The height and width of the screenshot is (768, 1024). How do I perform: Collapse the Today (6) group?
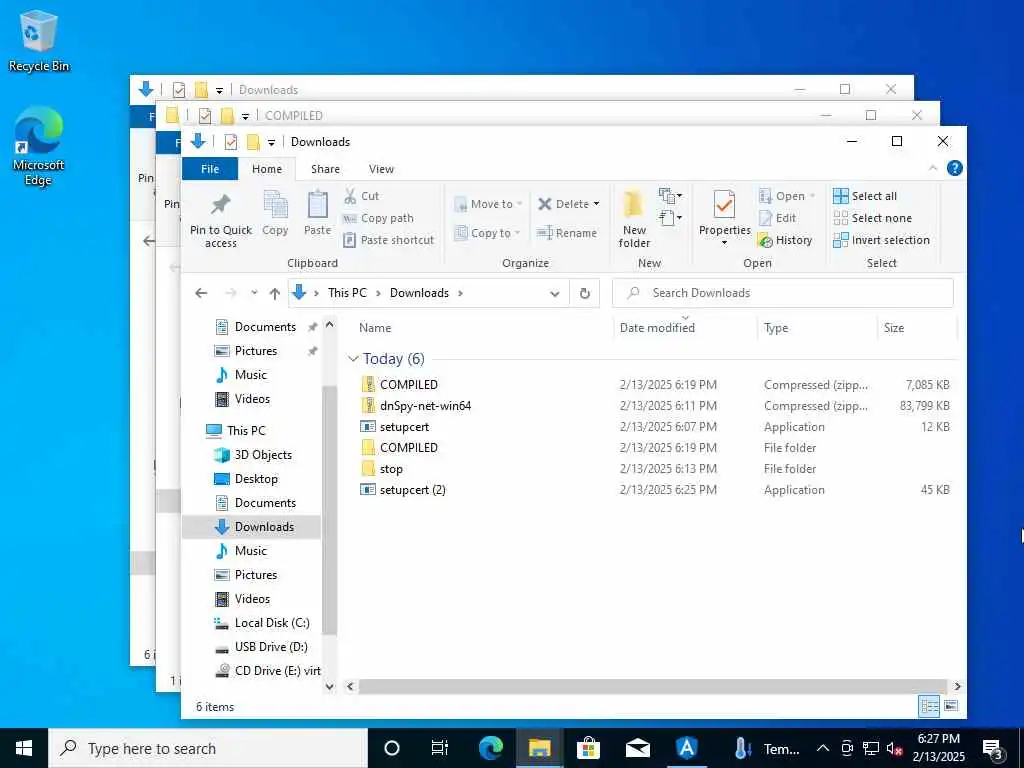[353, 359]
